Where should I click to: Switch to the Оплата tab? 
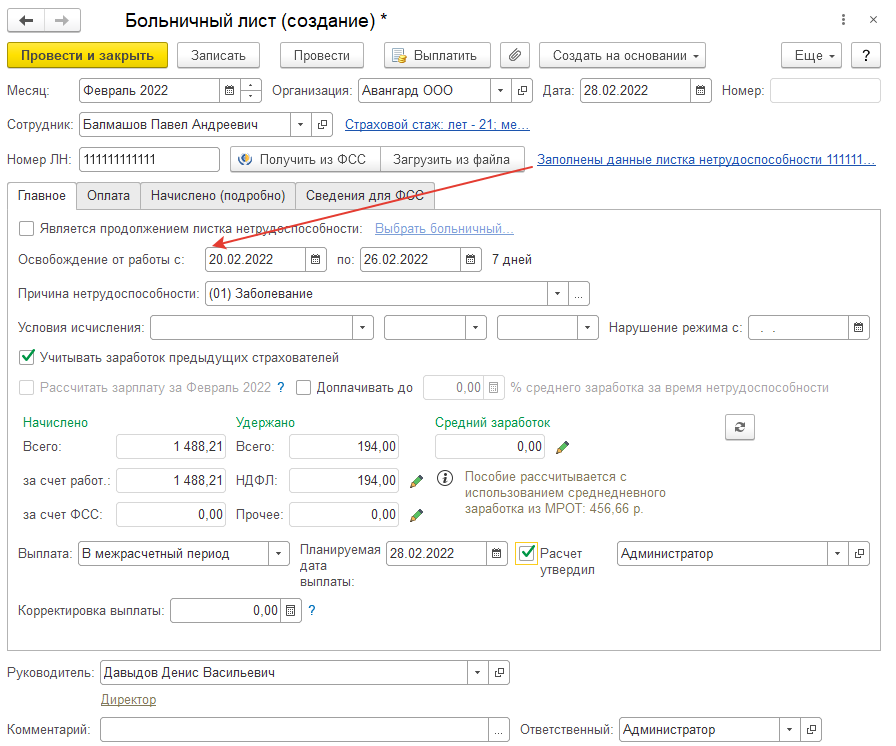(108, 196)
